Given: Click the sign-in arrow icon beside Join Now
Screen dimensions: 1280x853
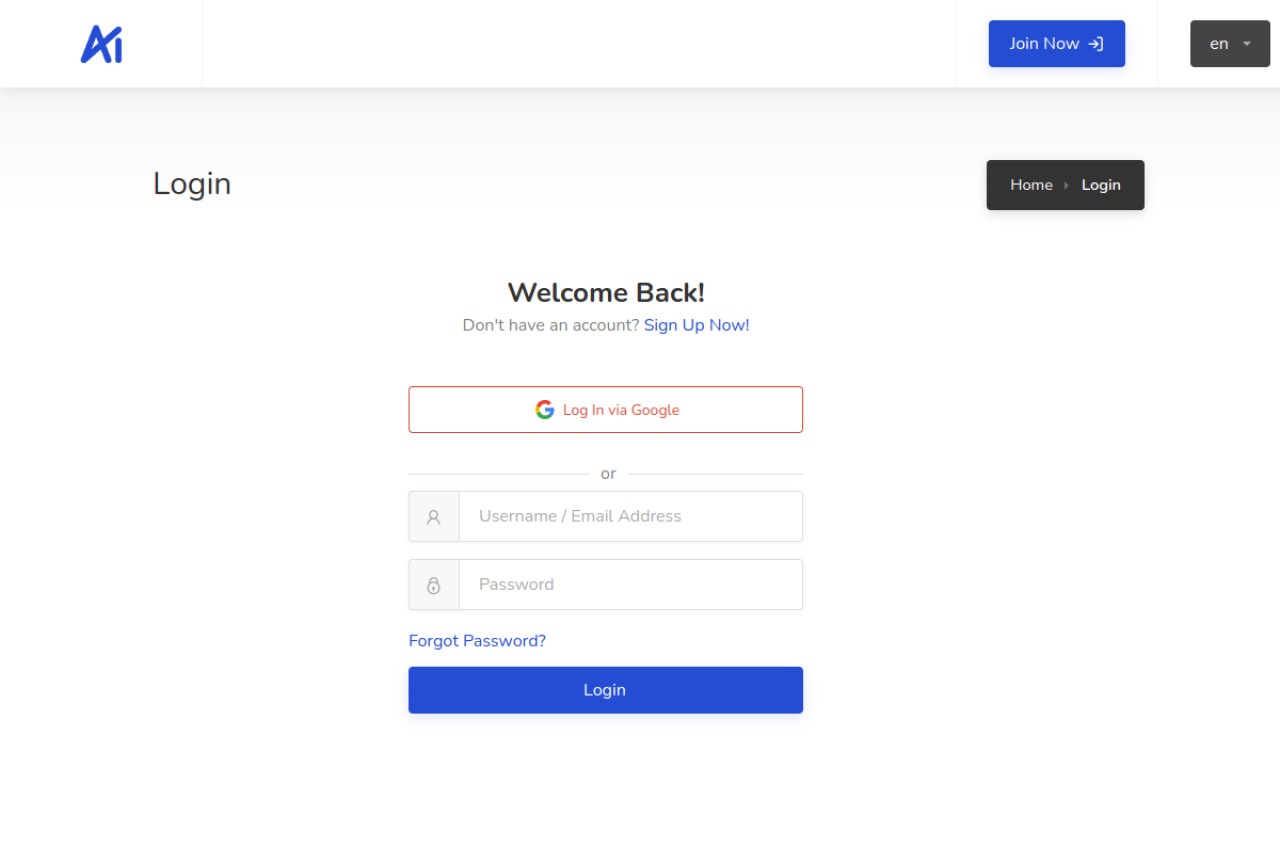Looking at the screenshot, I should 1096,44.
